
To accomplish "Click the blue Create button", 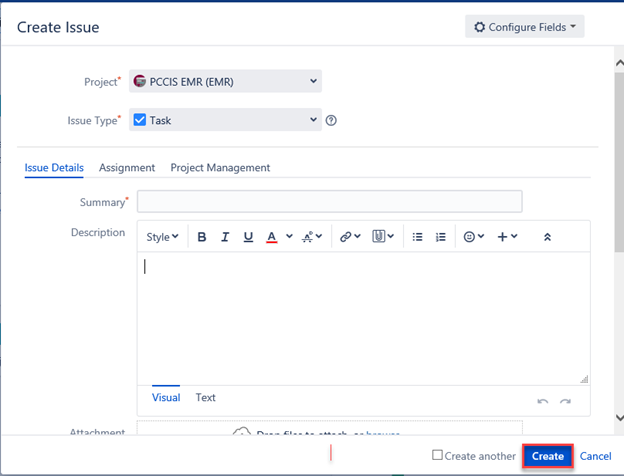I will click(x=548, y=456).
